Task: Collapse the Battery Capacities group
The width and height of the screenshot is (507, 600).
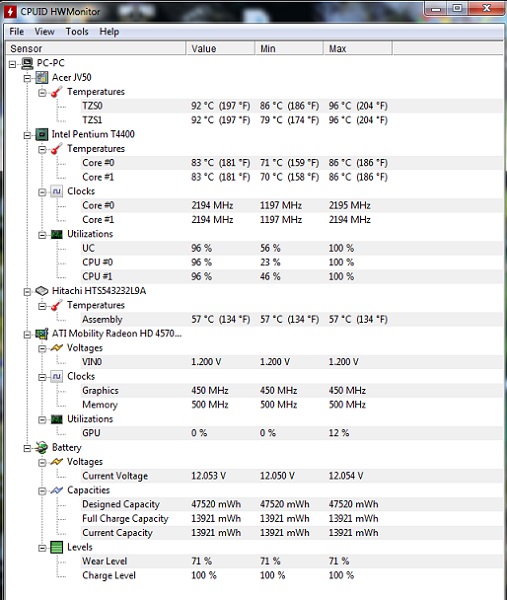Action: [42, 491]
